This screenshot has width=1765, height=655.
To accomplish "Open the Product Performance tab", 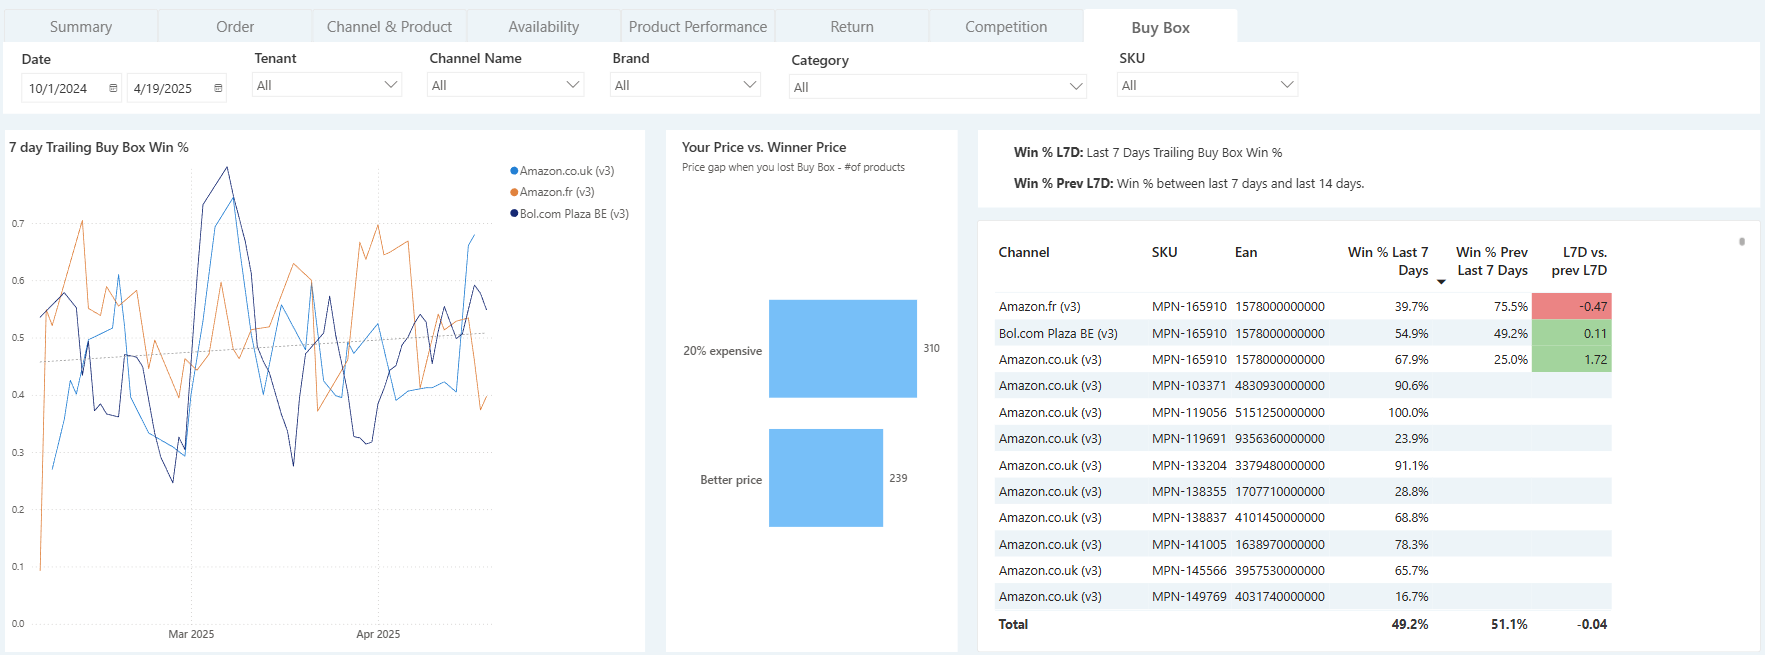I will coord(698,27).
